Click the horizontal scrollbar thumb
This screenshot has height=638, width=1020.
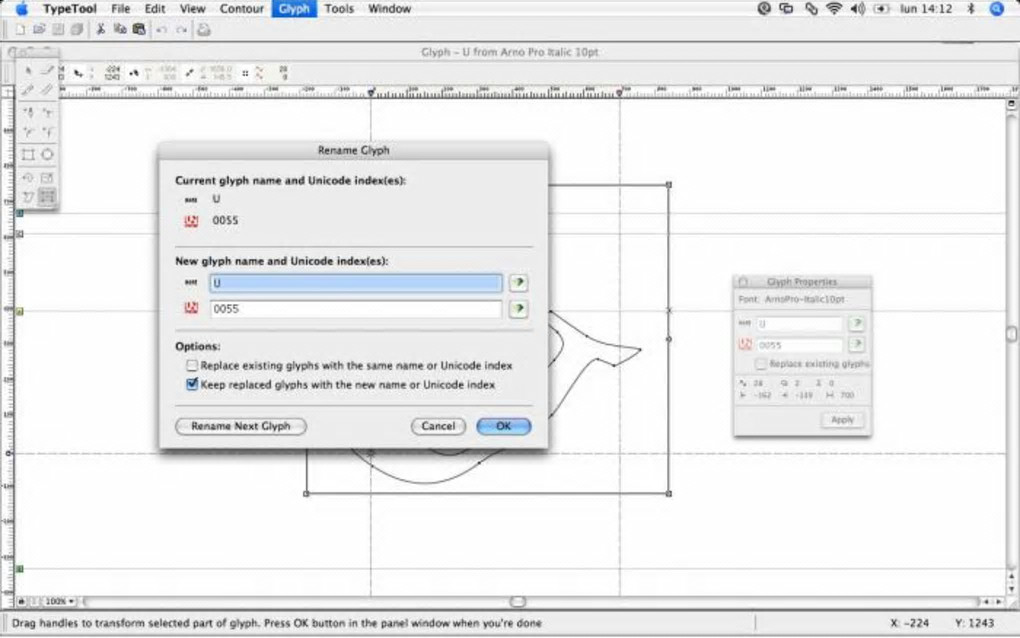click(518, 602)
